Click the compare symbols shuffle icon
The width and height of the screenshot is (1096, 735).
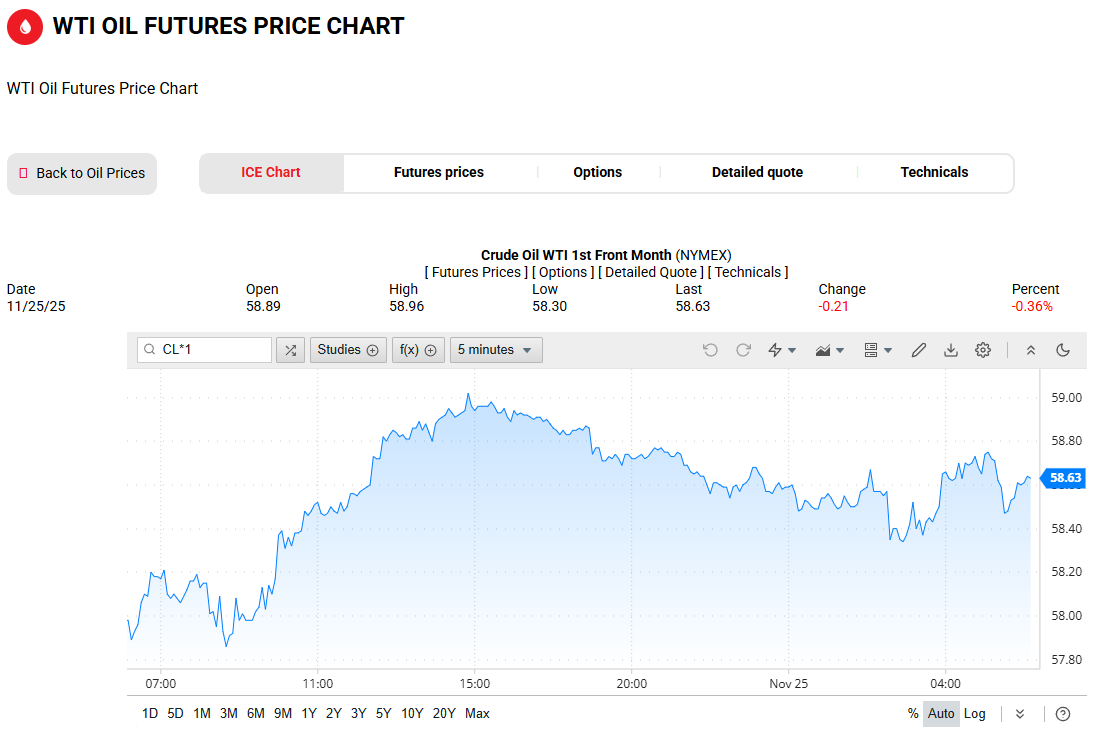pyautogui.click(x=290, y=350)
